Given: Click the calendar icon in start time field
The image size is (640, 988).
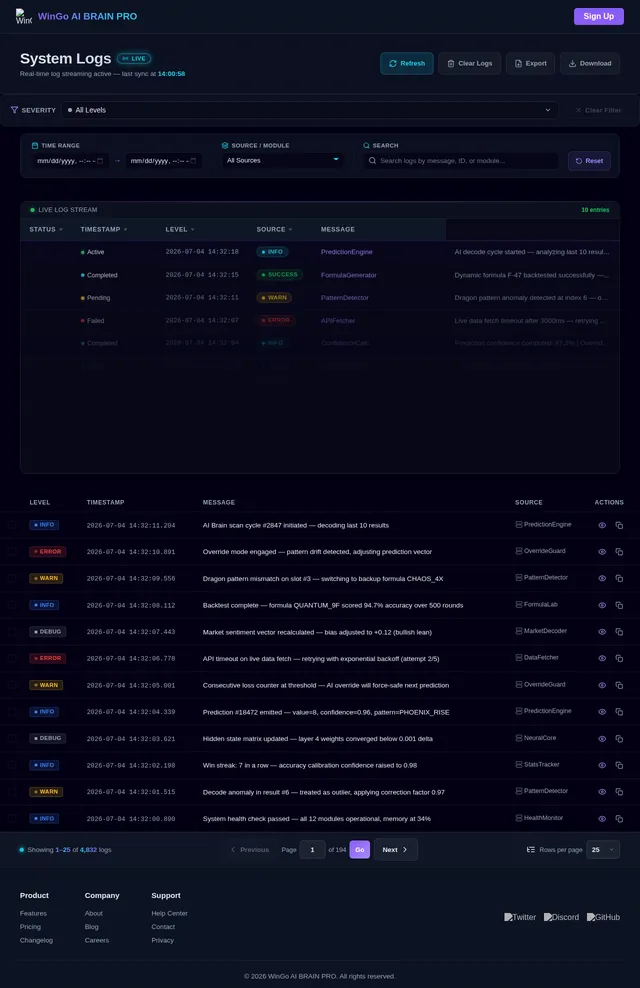Looking at the screenshot, I should pyautogui.click(x=100, y=161).
